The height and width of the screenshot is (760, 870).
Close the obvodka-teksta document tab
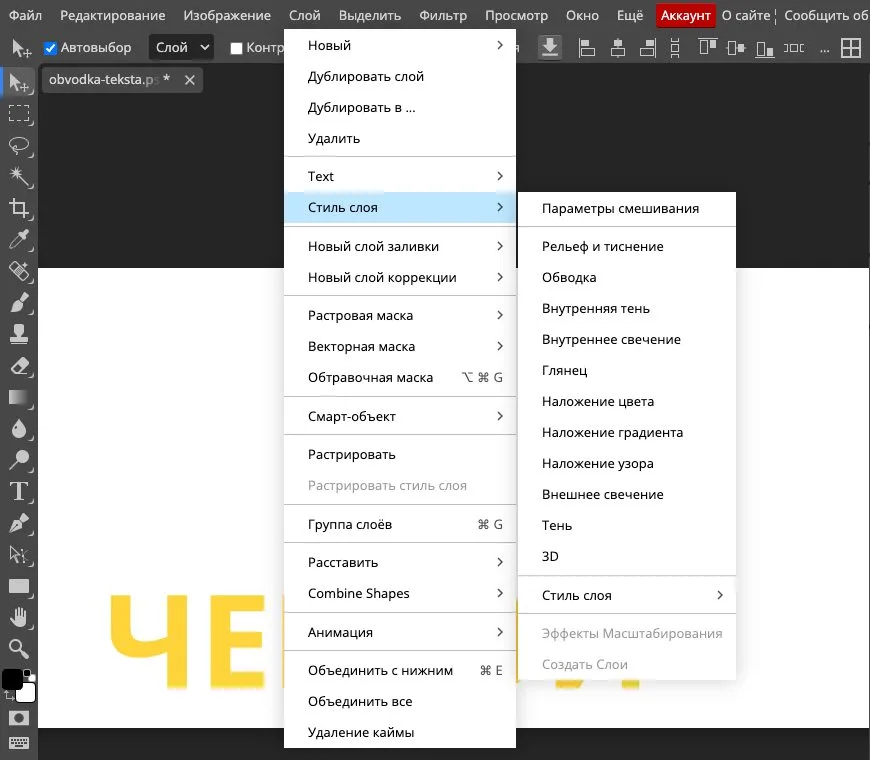[190, 80]
